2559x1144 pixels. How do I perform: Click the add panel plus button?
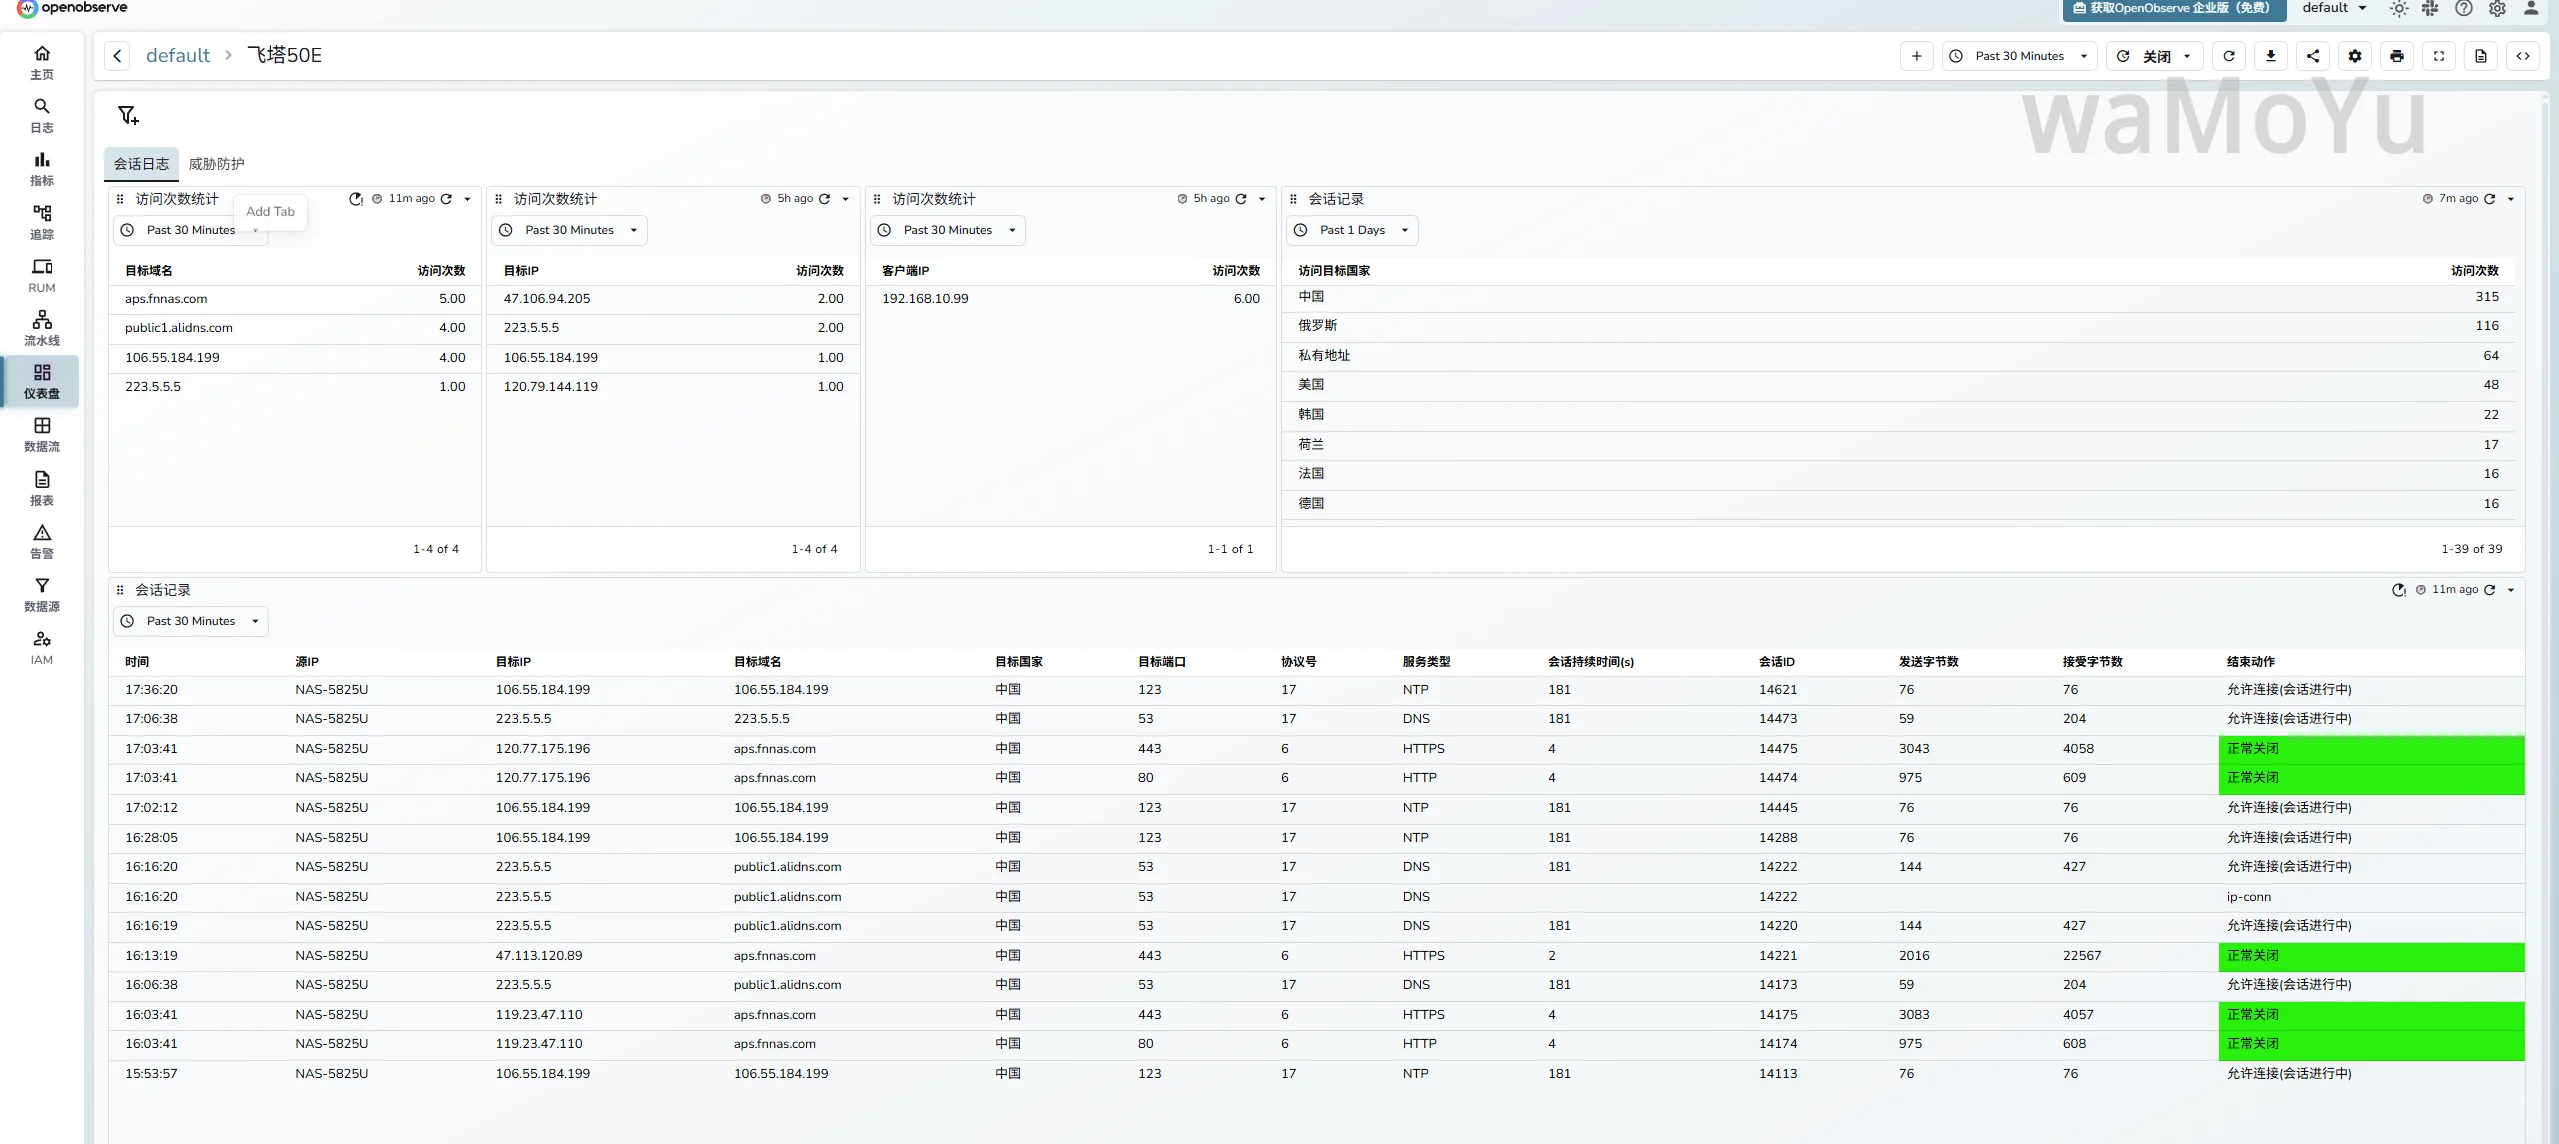[x=1916, y=56]
